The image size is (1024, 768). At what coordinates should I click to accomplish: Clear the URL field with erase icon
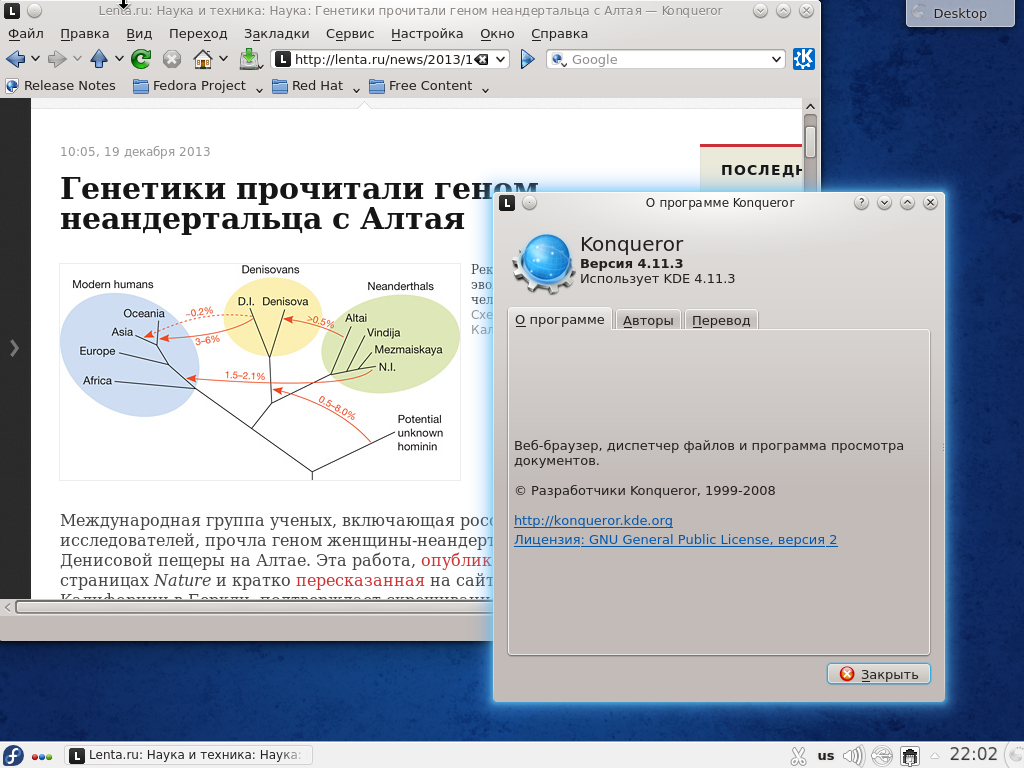point(481,59)
